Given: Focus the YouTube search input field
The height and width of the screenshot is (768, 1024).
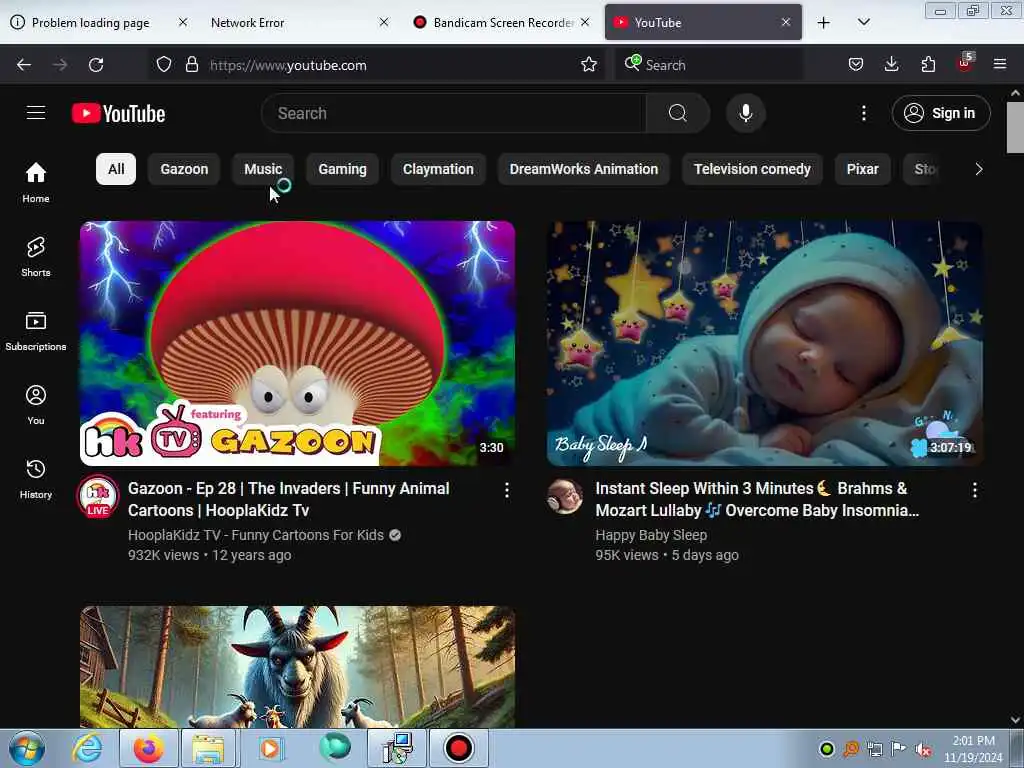Looking at the screenshot, I should pos(454,113).
